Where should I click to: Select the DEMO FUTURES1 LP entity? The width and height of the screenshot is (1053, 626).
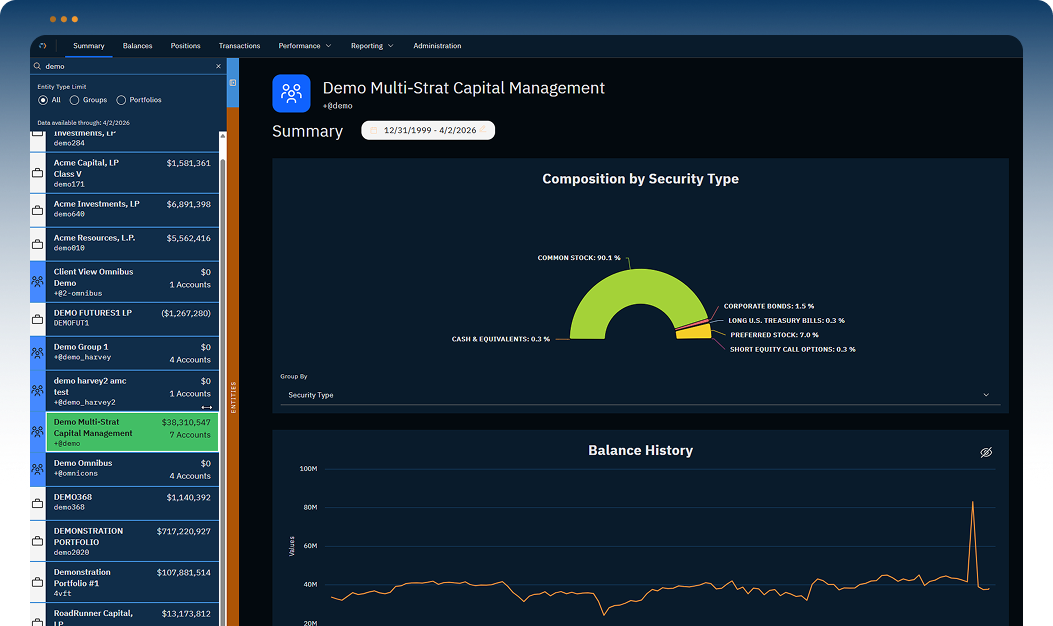click(132, 319)
